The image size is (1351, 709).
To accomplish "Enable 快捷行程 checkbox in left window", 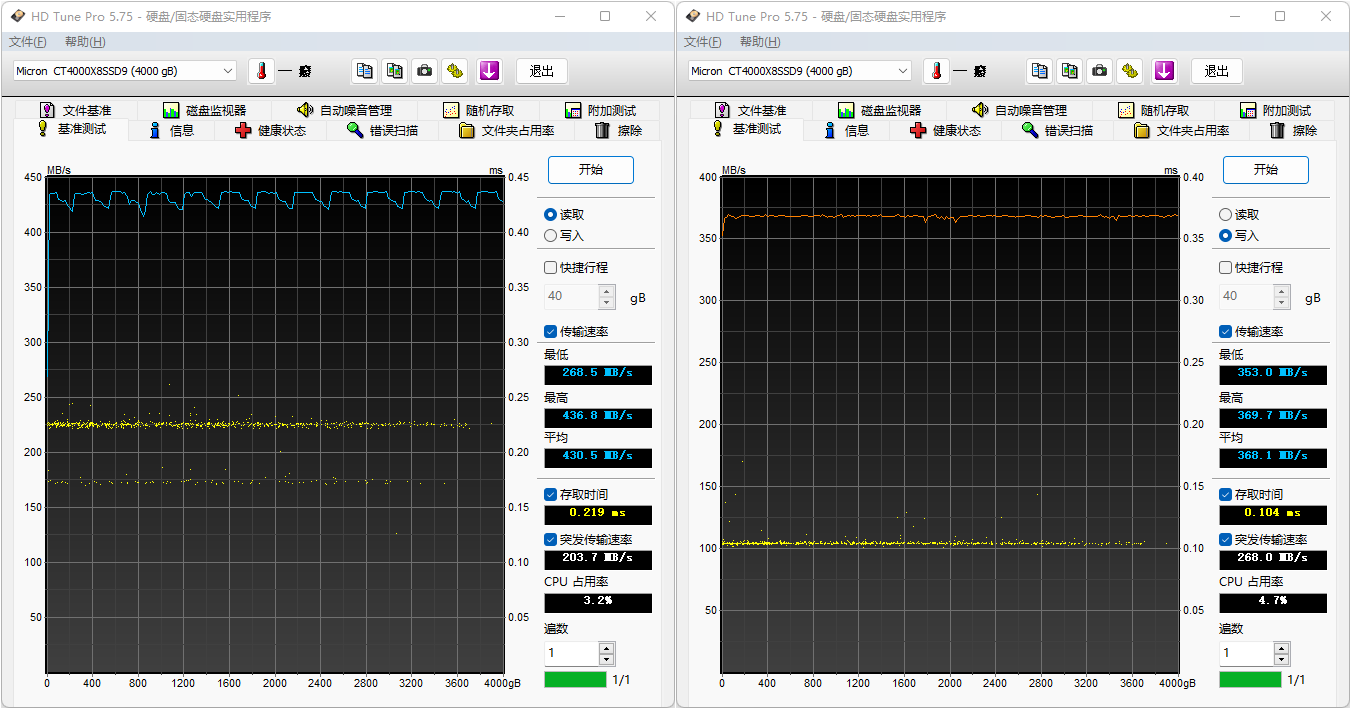I will click(550, 268).
